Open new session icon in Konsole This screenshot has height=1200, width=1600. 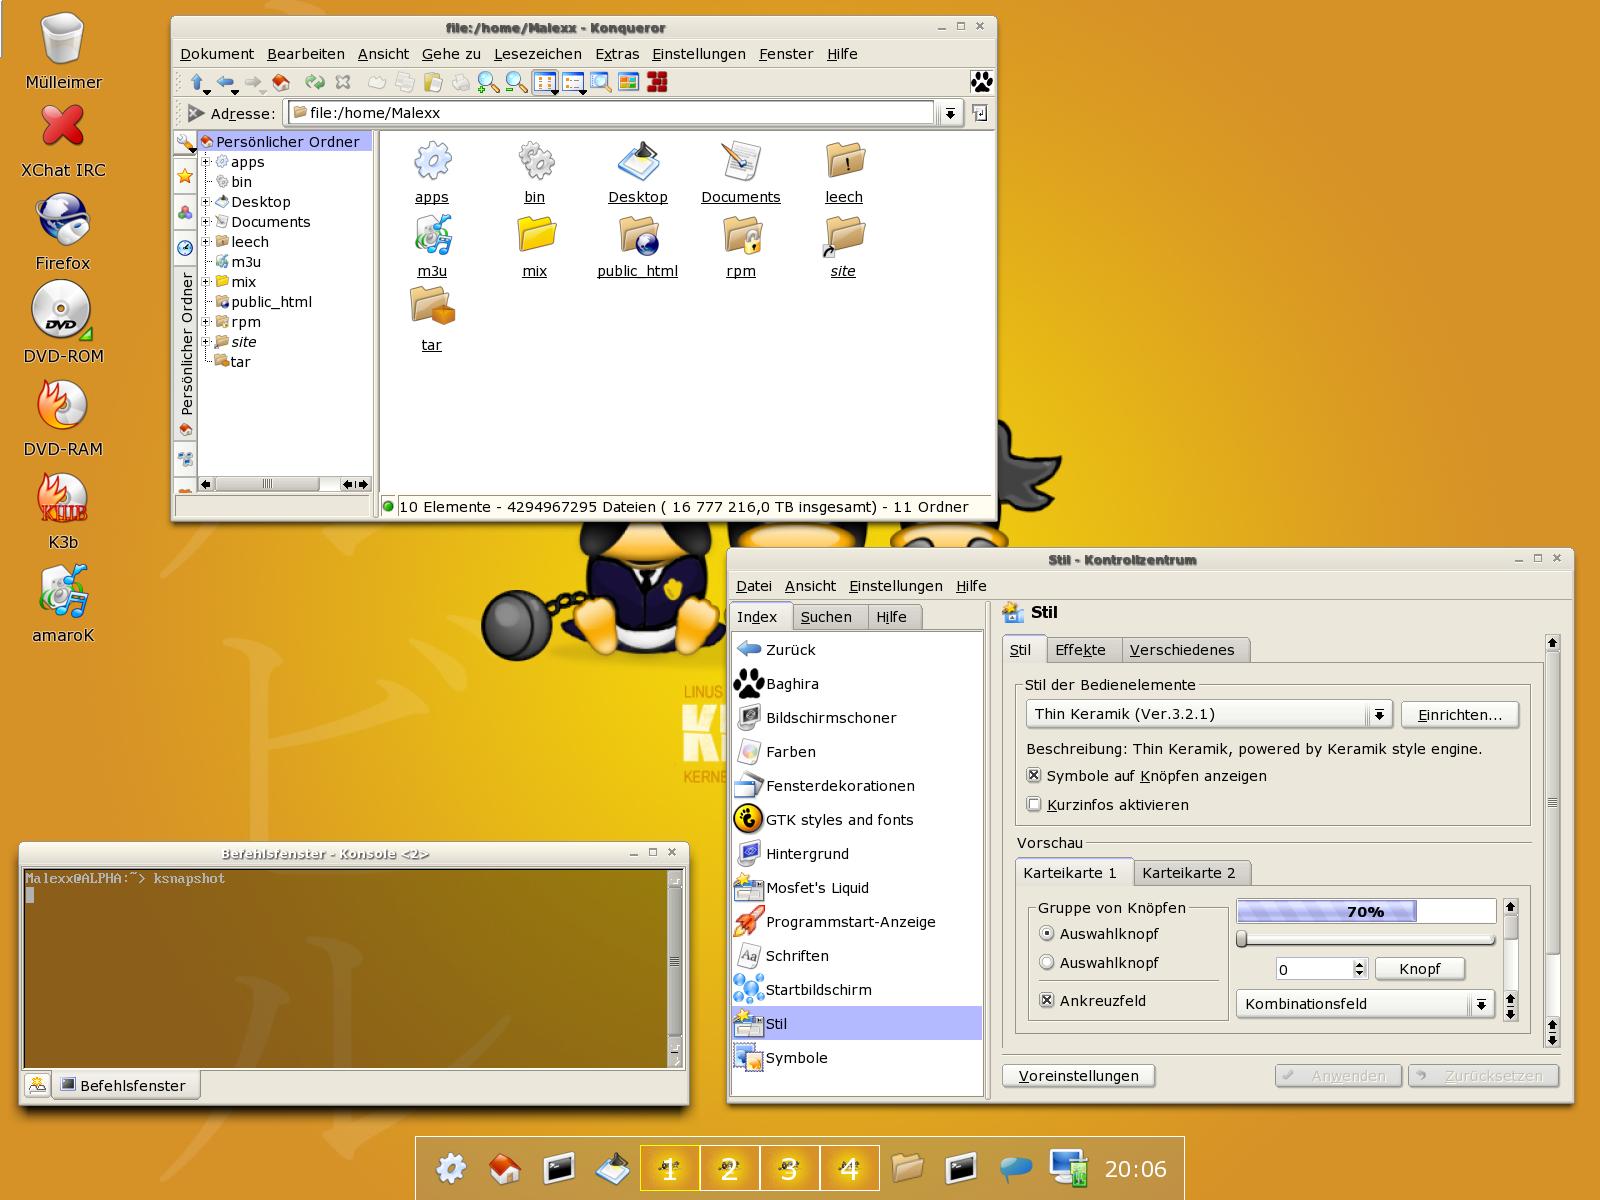37,1084
